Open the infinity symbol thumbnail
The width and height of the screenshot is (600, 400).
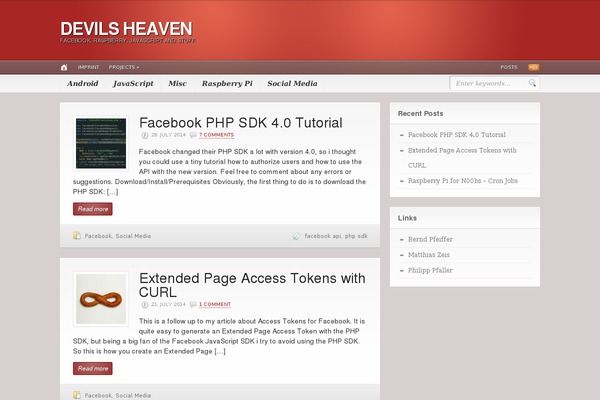click(101, 299)
